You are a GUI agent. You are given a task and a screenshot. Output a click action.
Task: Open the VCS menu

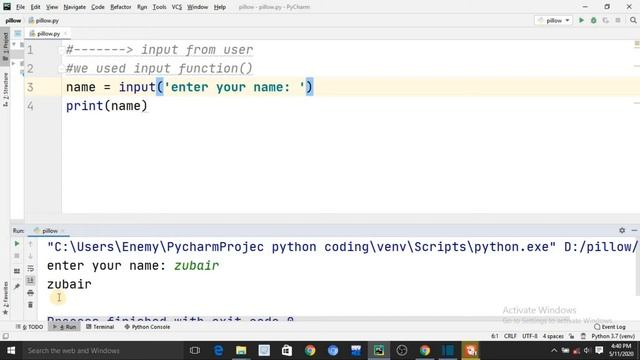tap(177, 7)
